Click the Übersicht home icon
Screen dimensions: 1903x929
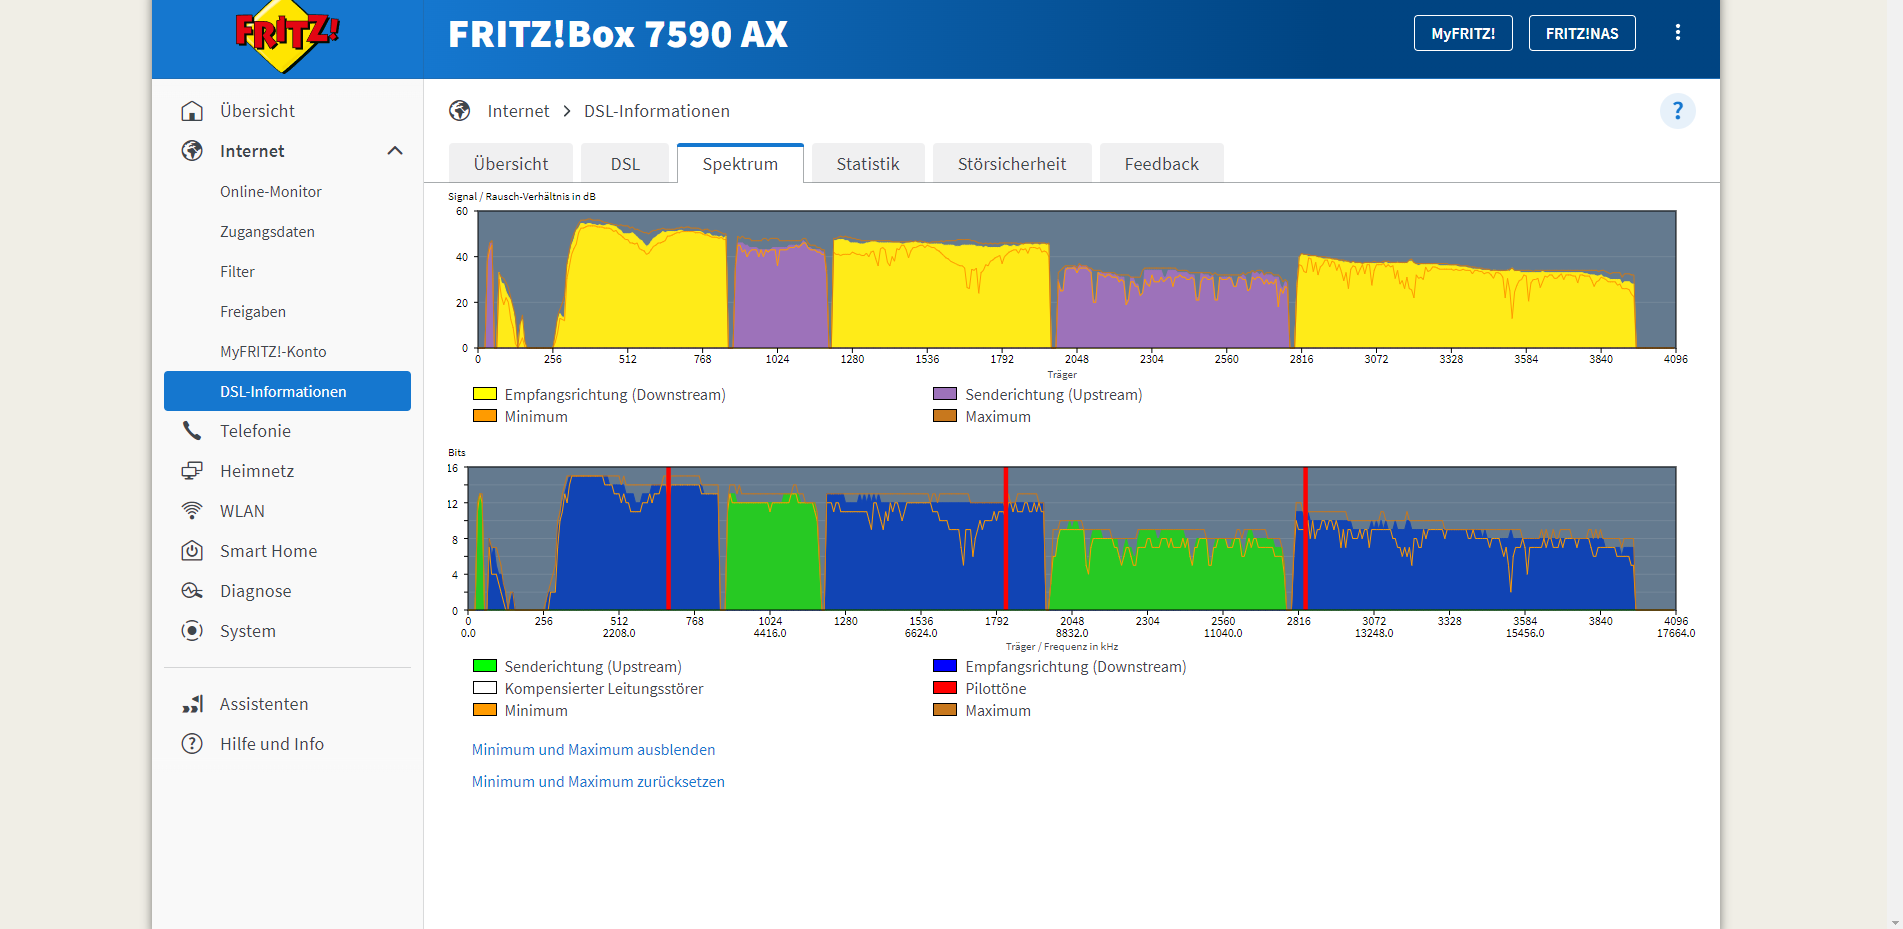192,111
